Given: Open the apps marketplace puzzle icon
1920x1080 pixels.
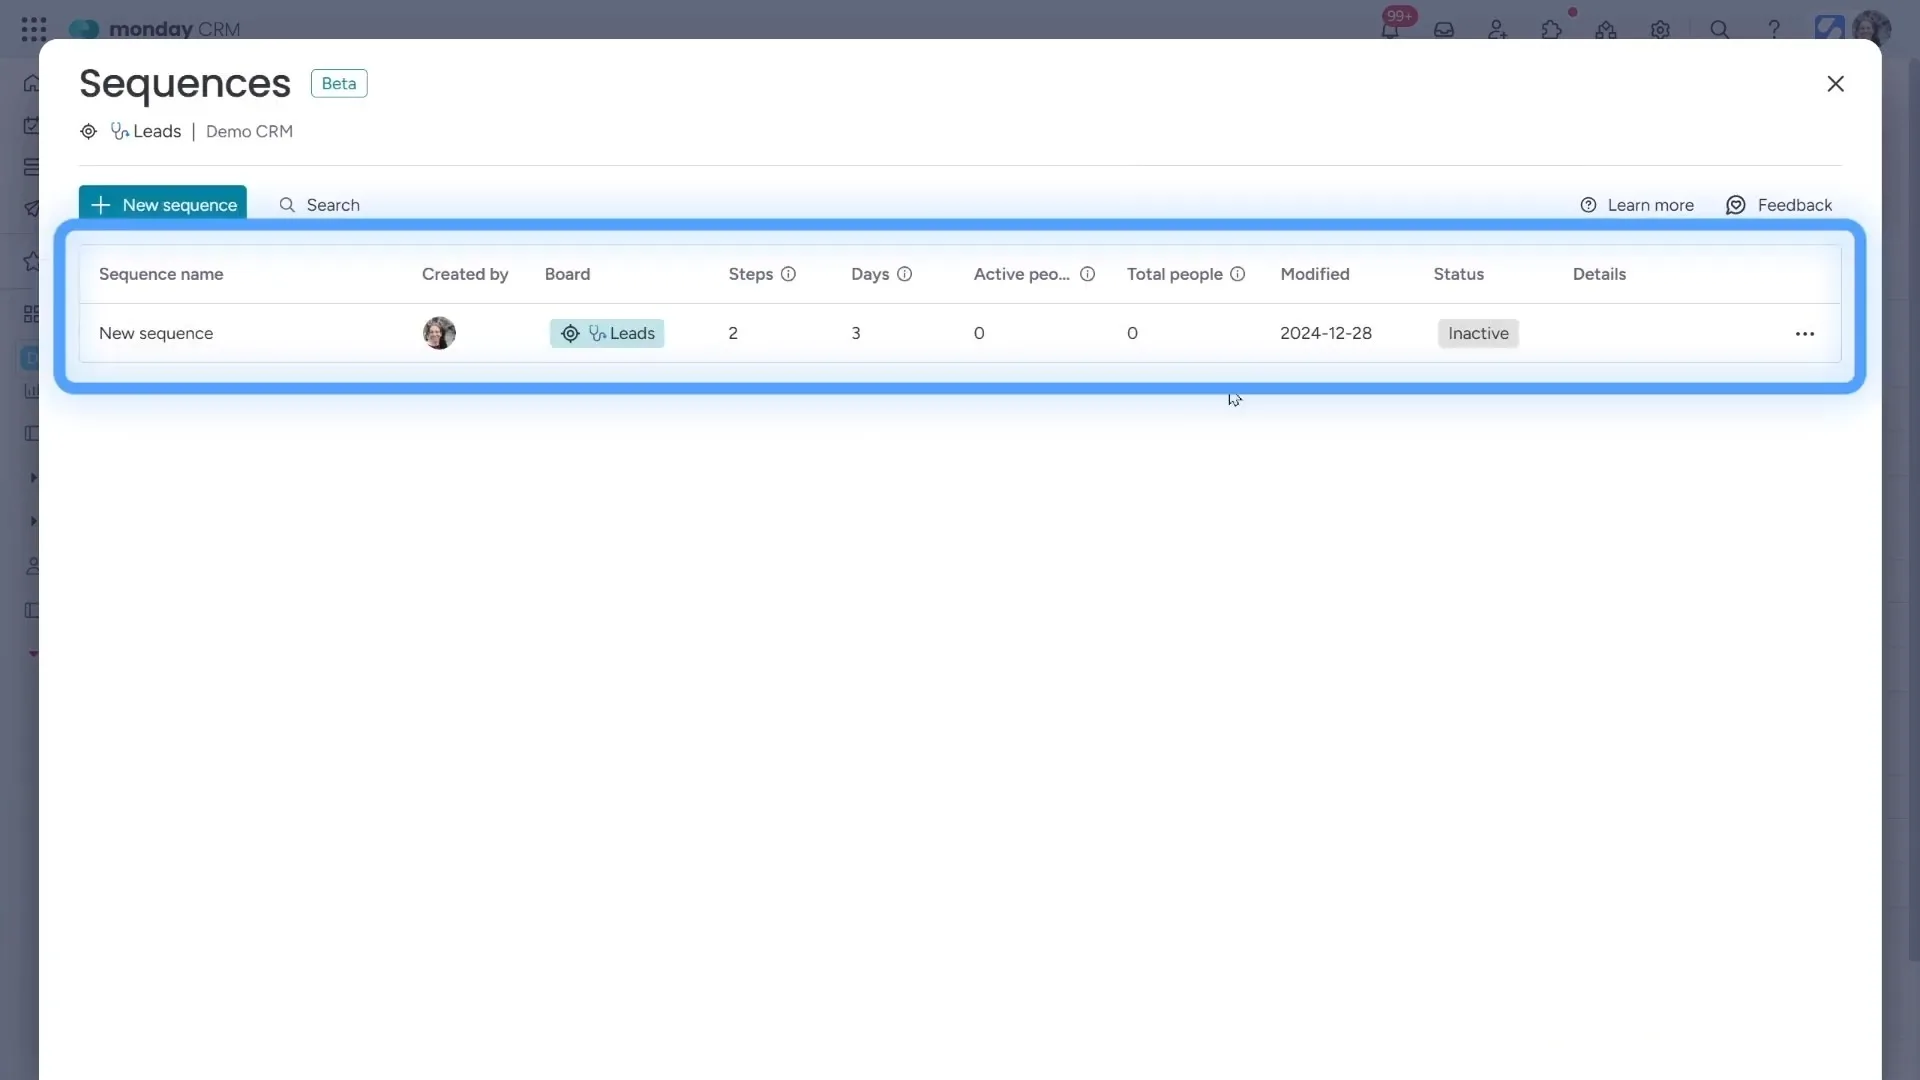Looking at the screenshot, I should 1551,29.
